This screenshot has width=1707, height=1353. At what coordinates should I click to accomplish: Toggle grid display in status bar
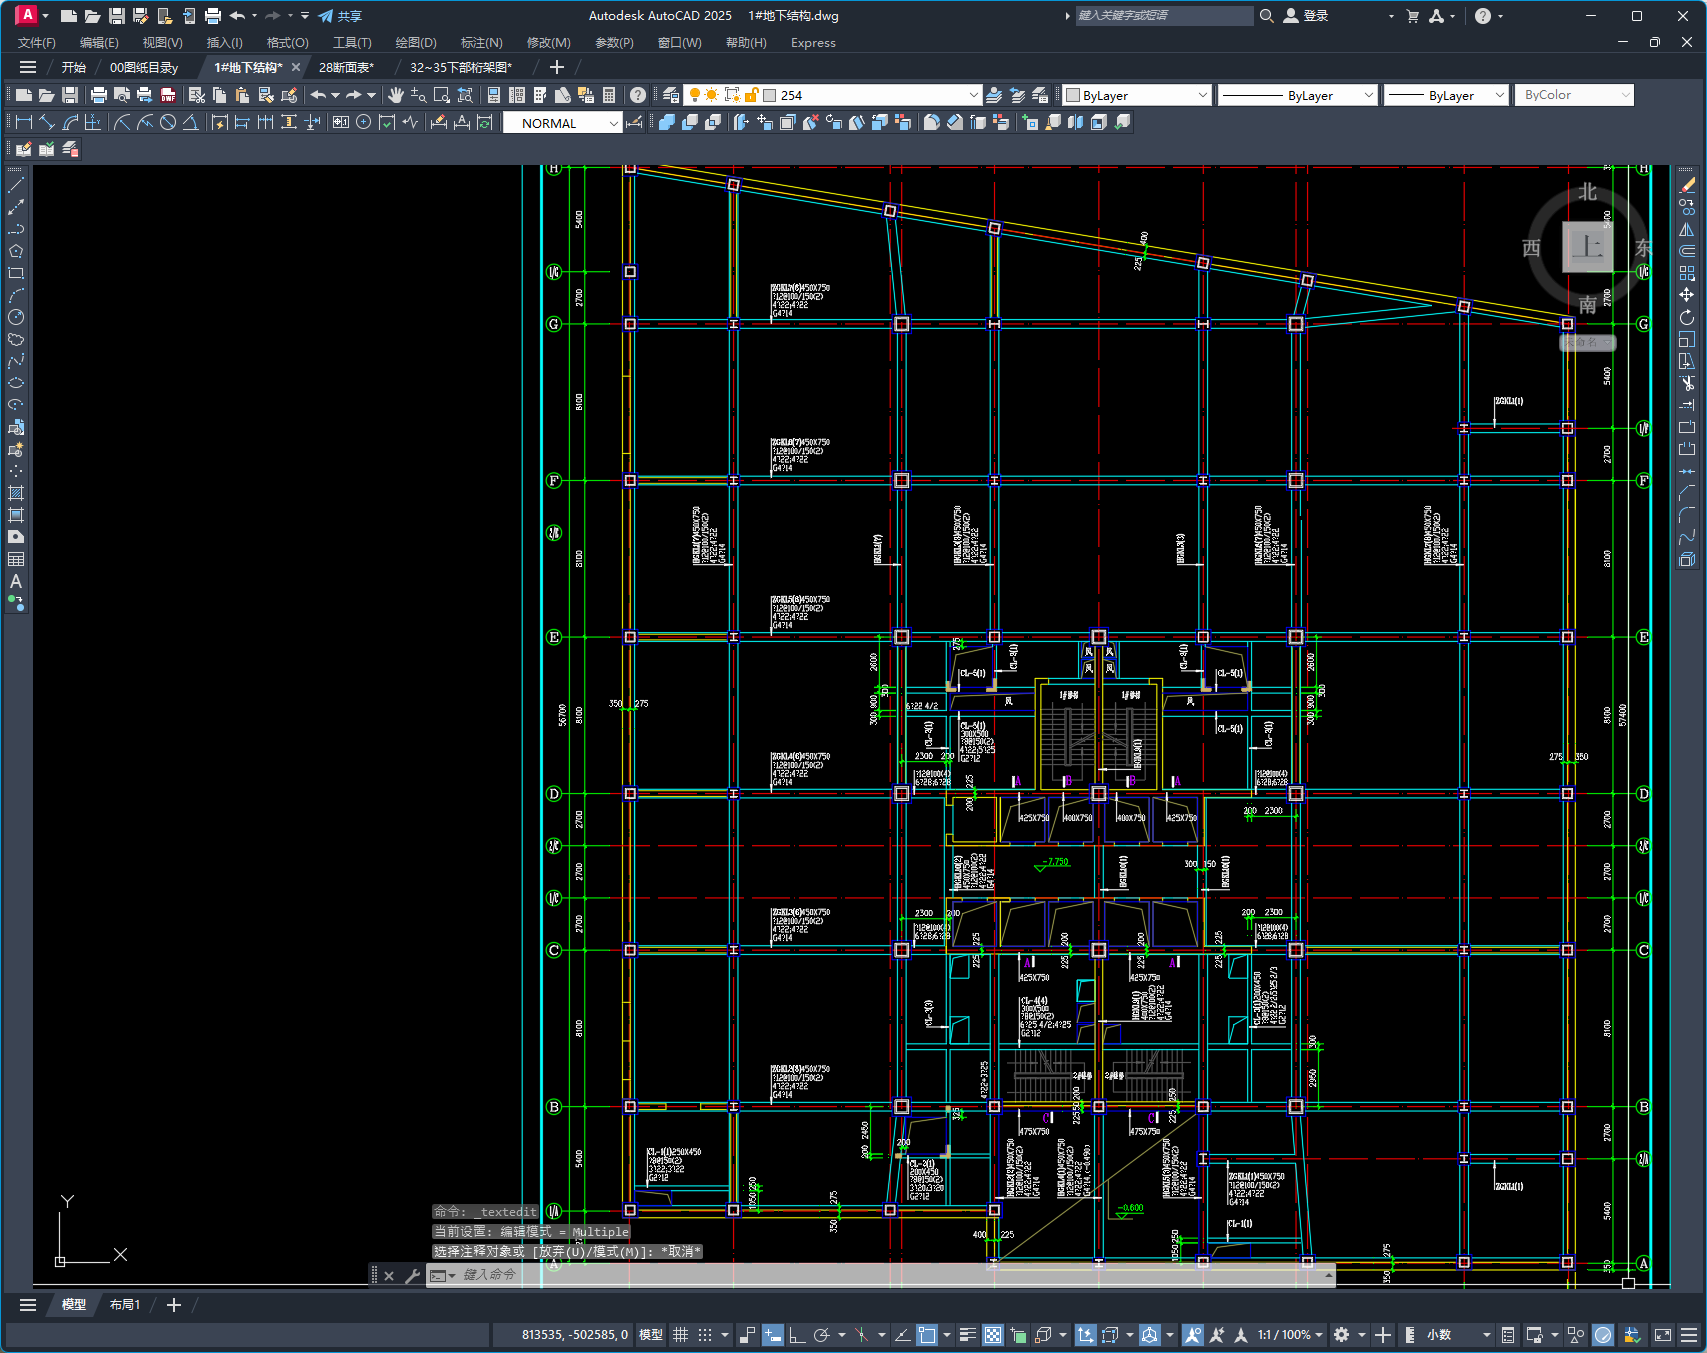(x=680, y=1335)
